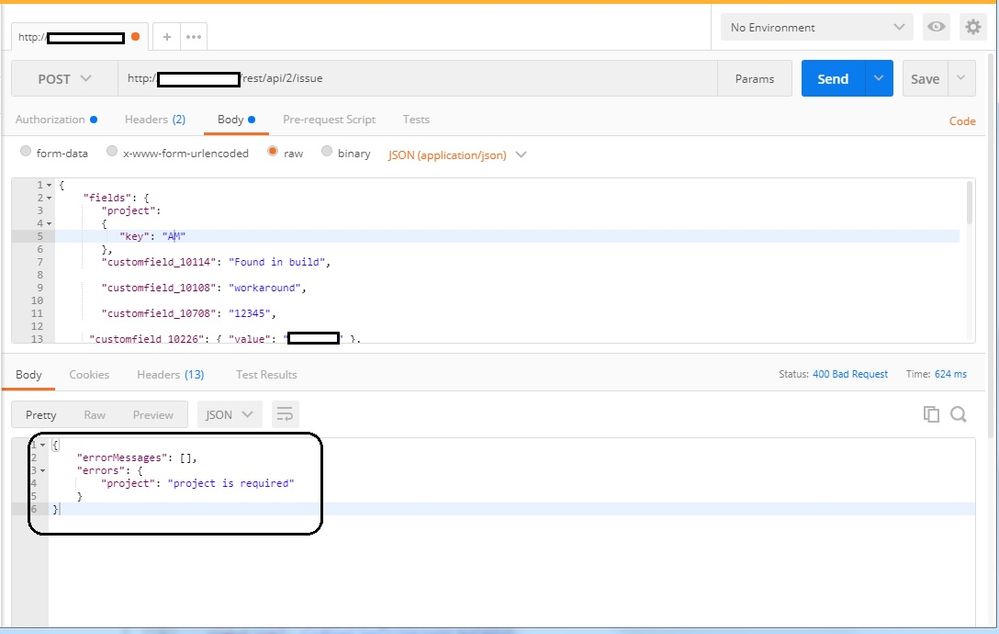Switch response view to Preview
Screen dimensions: 999x634
click(153, 415)
